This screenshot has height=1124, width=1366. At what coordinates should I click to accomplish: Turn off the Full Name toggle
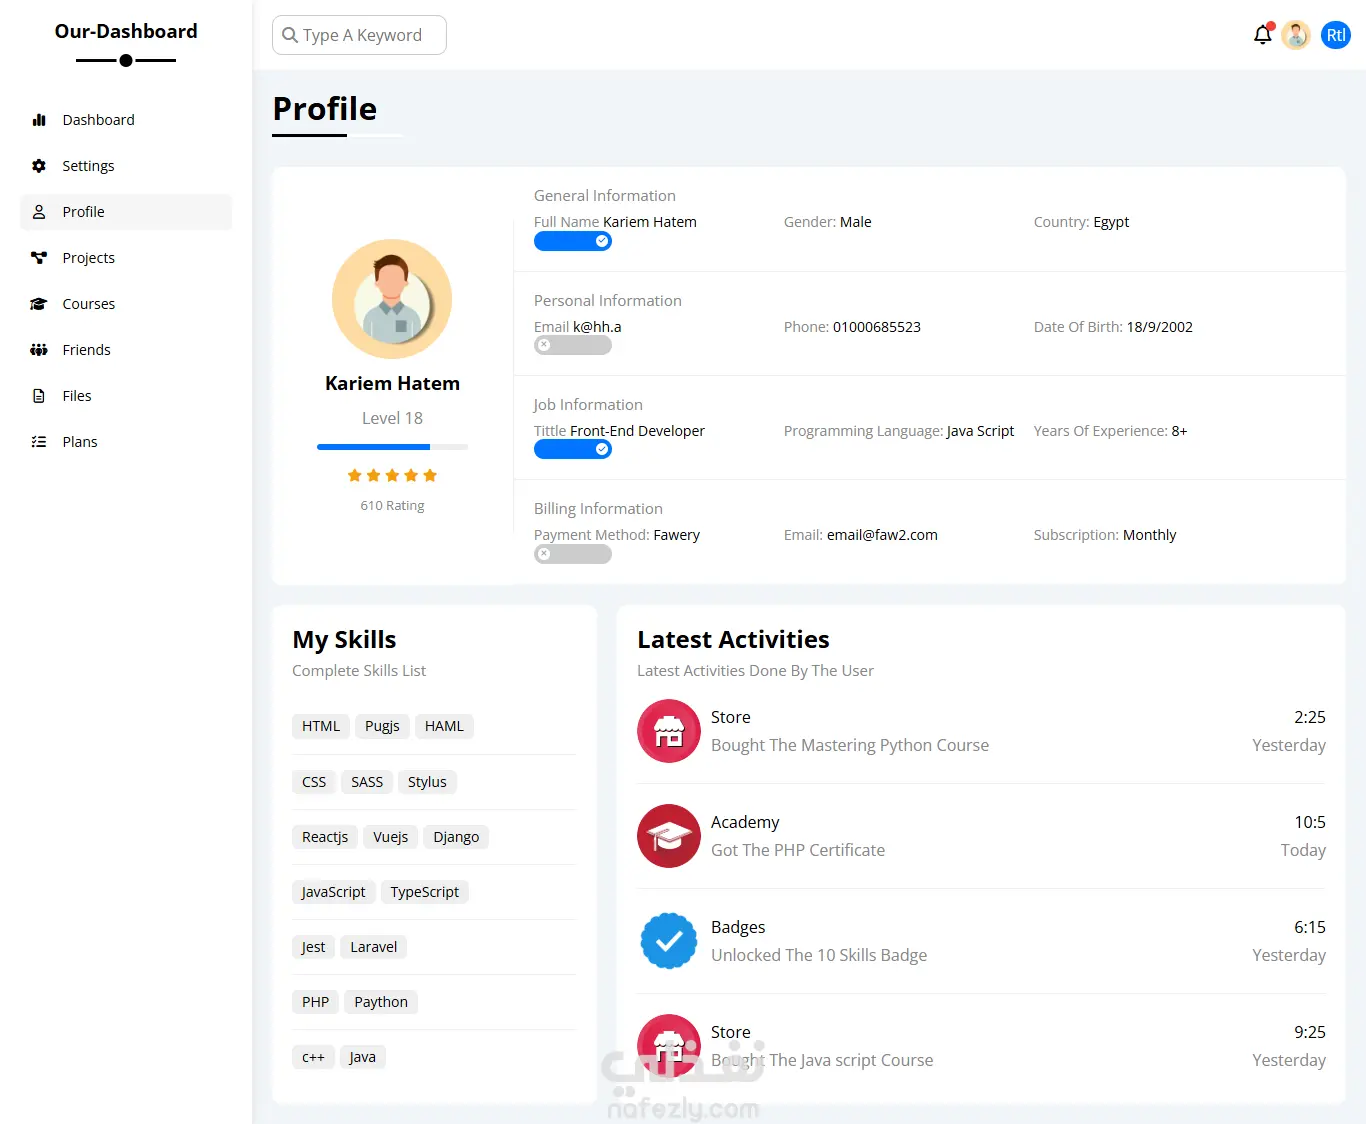click(x=573, y=241)
